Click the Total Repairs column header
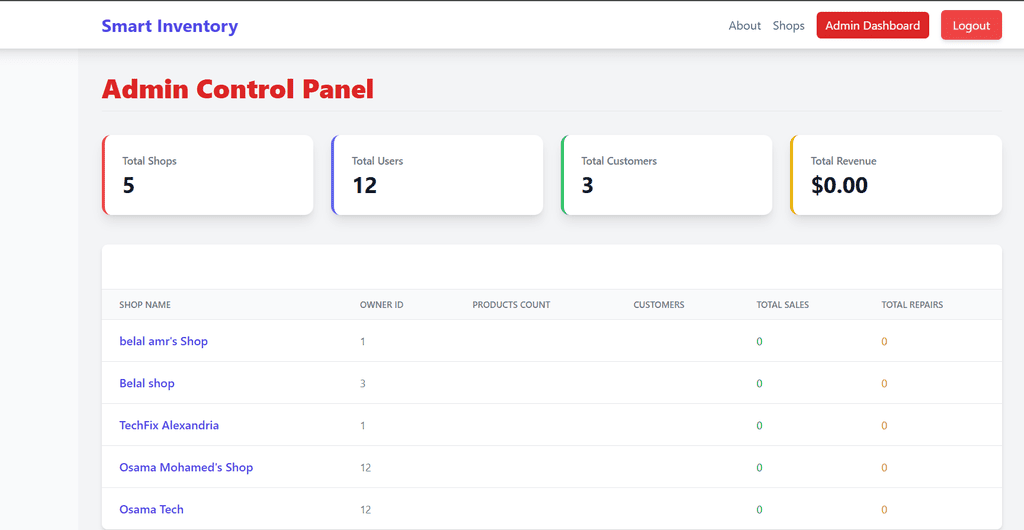This screenshot has width=1024, height=530. [911, 305]
